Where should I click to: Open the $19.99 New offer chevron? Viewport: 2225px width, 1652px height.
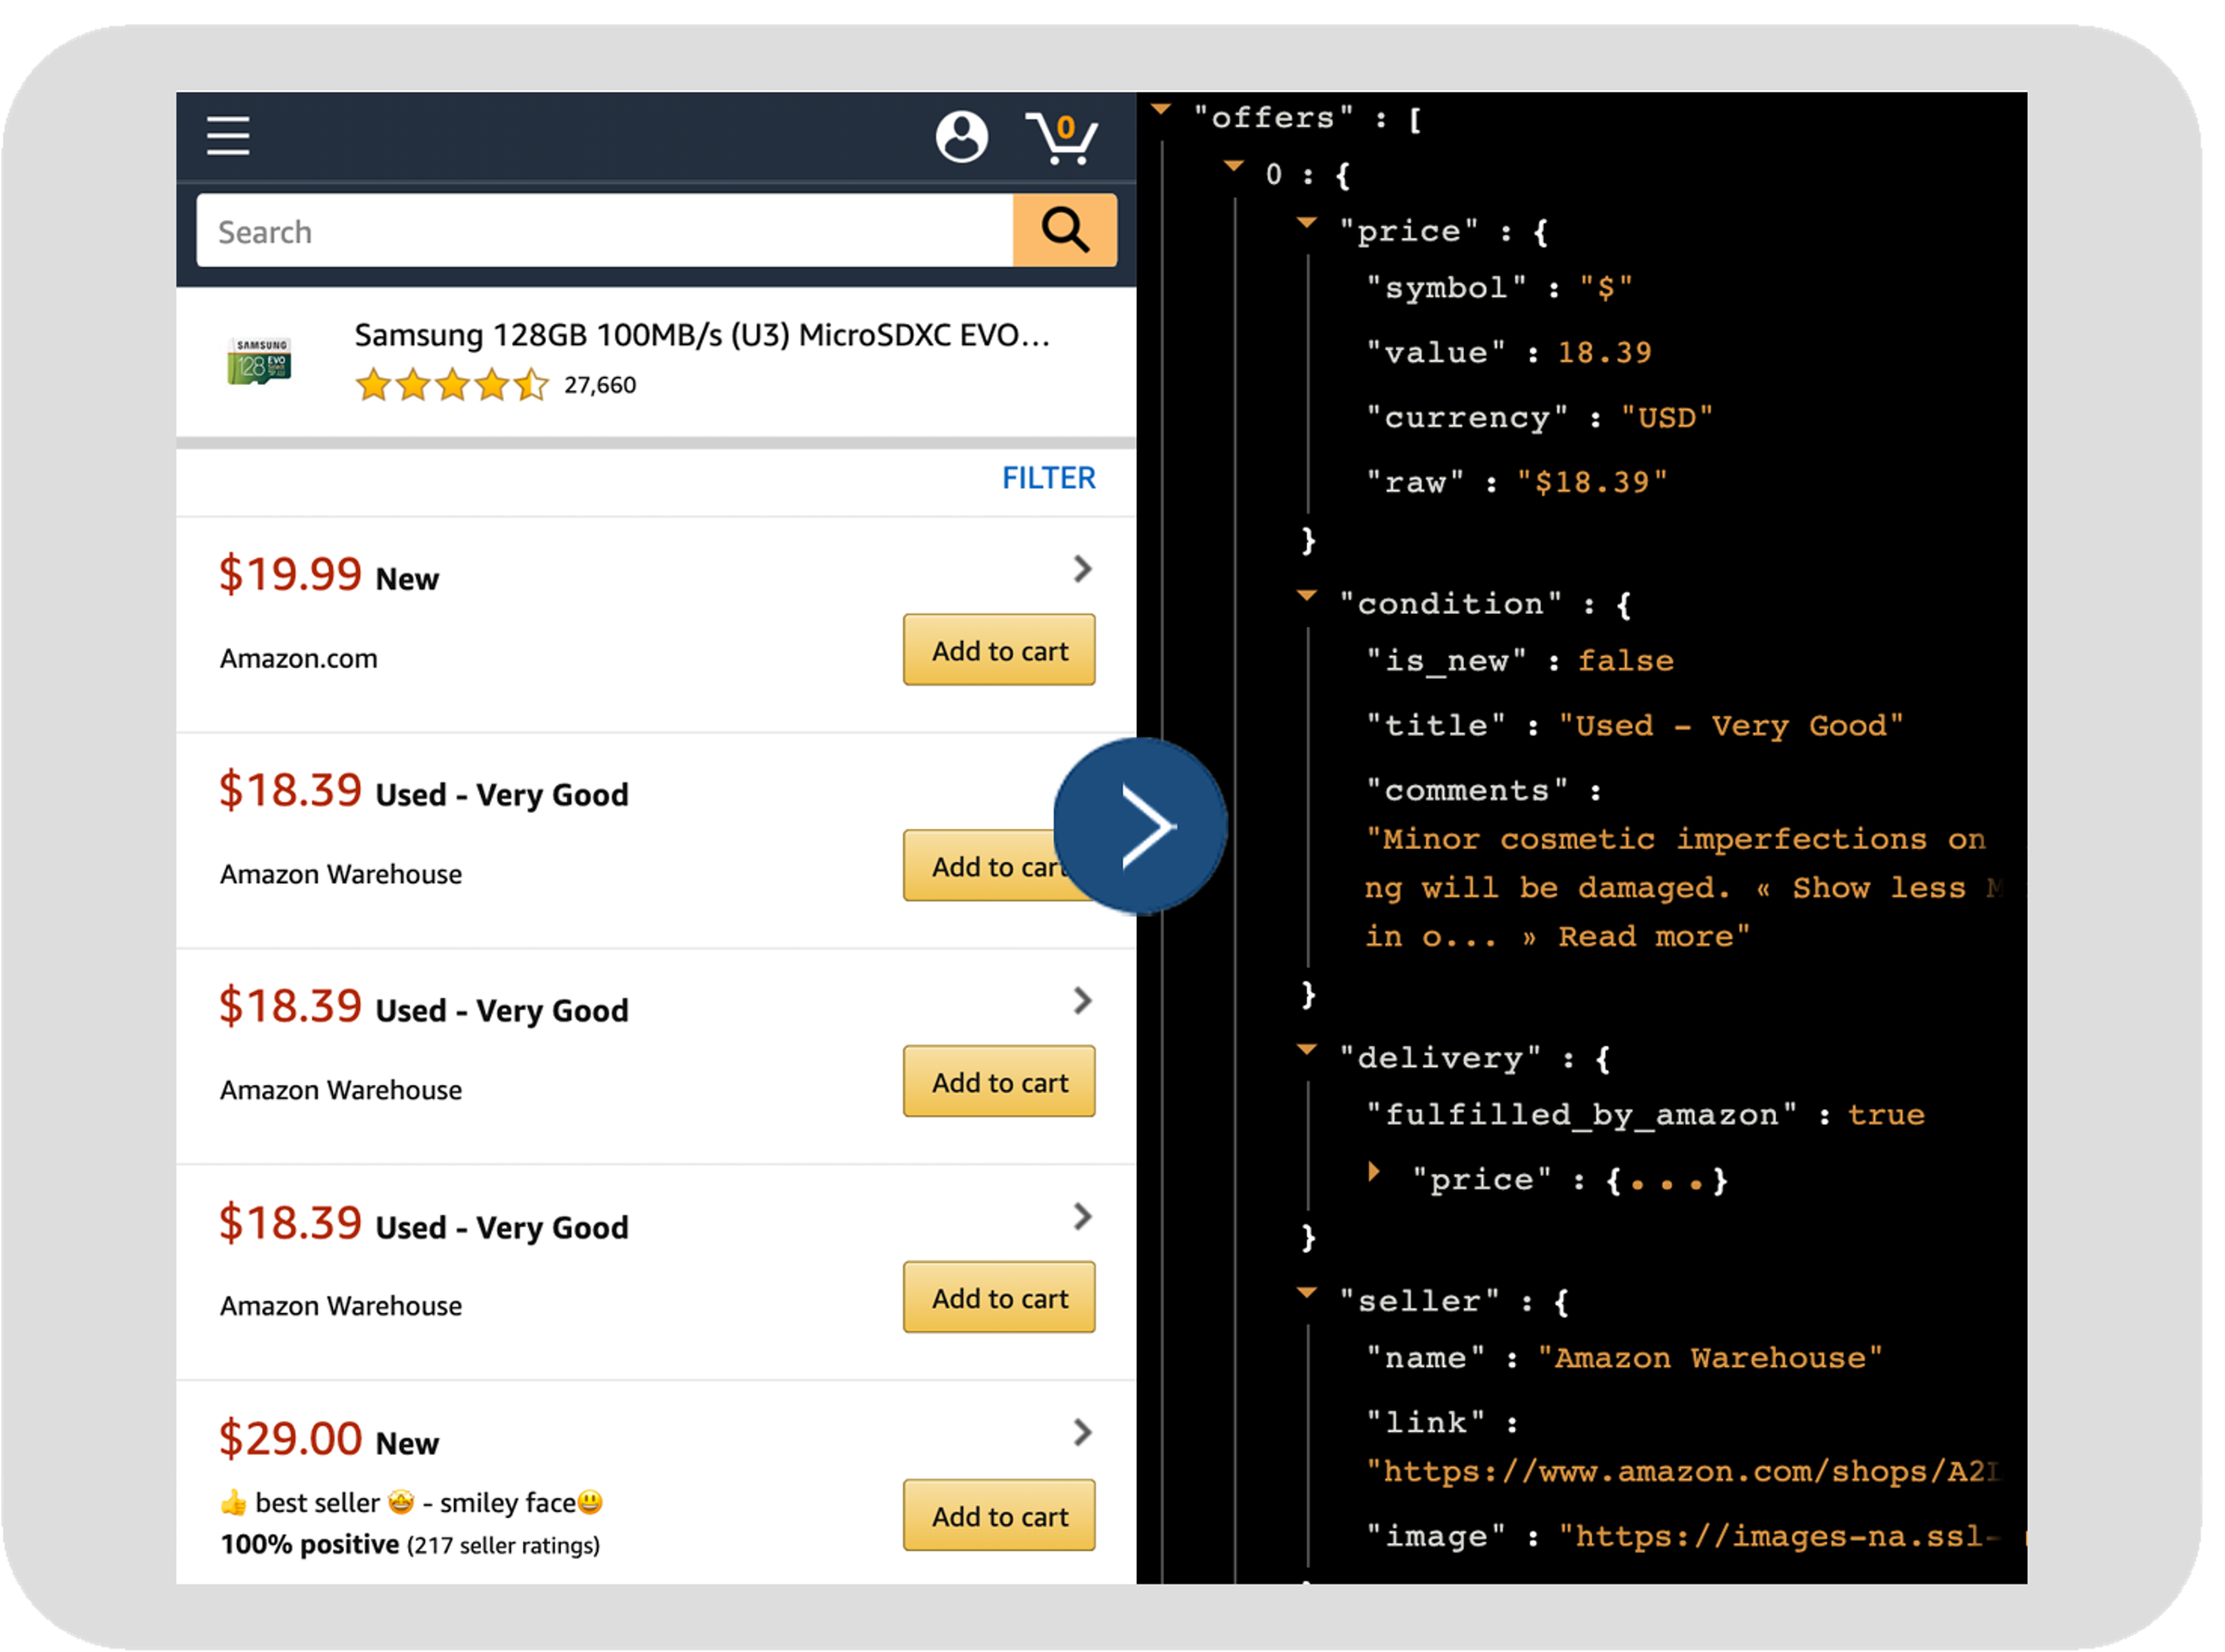(x=1082, y=569)
